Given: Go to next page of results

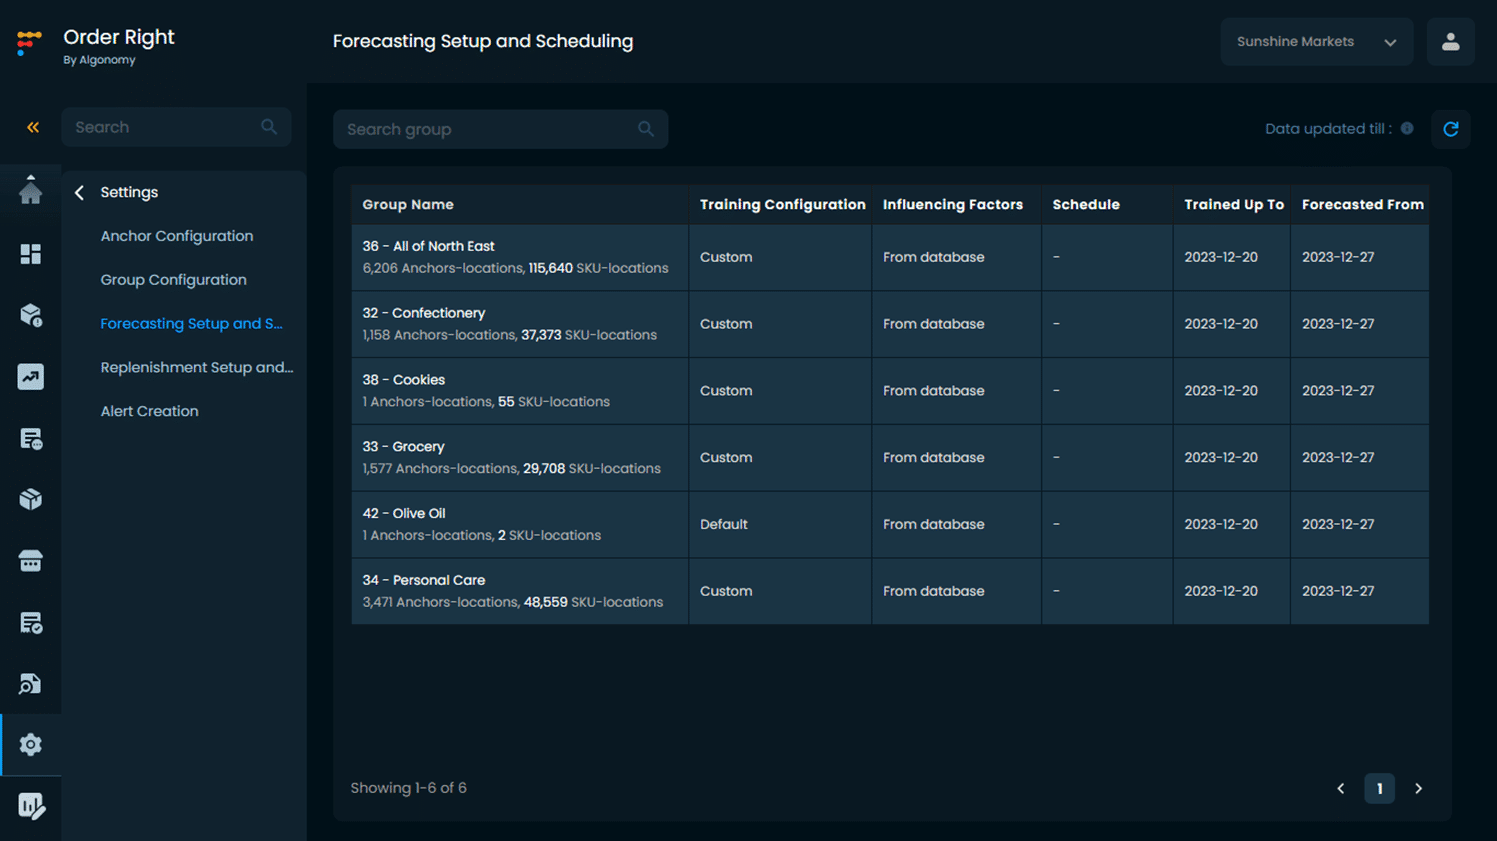Looking at the screenshot, I should 1418,789.
